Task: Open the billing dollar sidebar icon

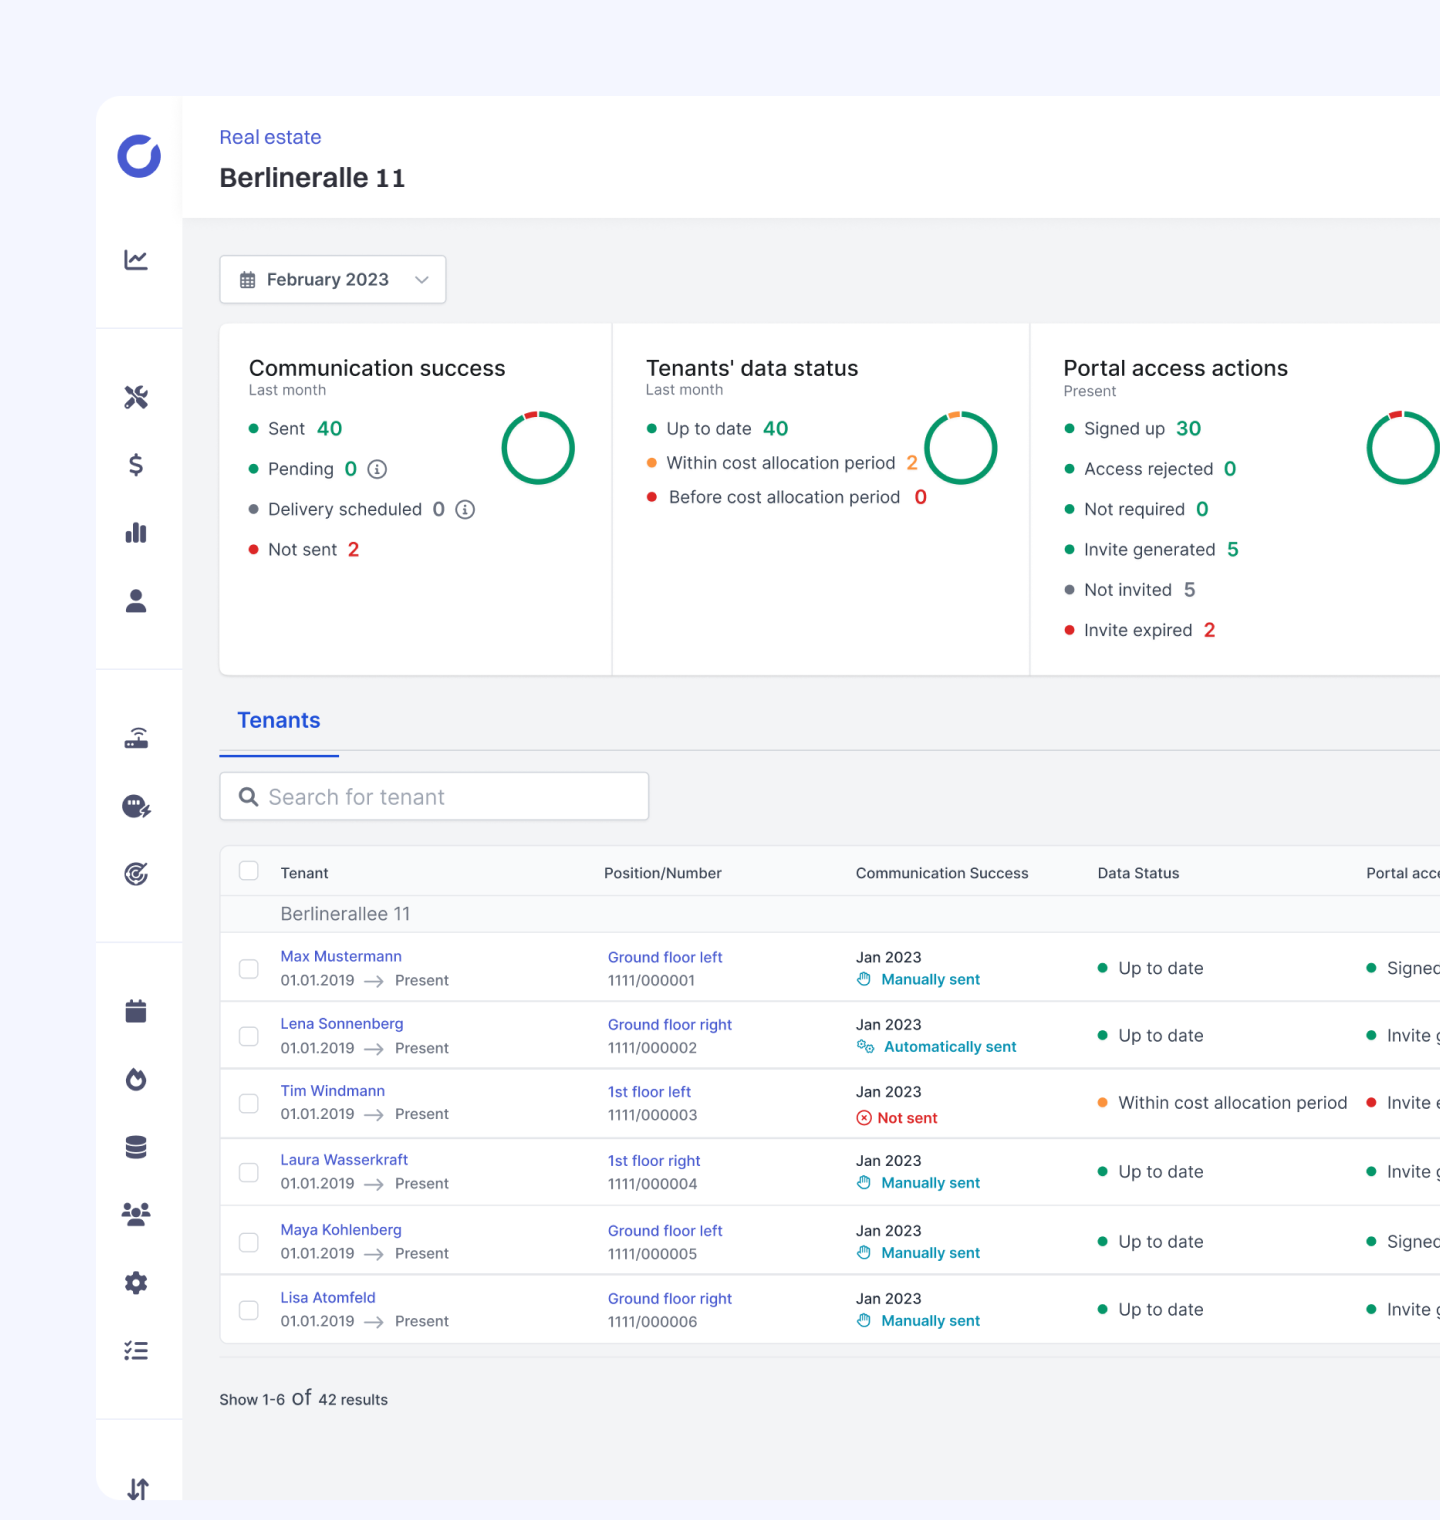Action: [136, 464]
